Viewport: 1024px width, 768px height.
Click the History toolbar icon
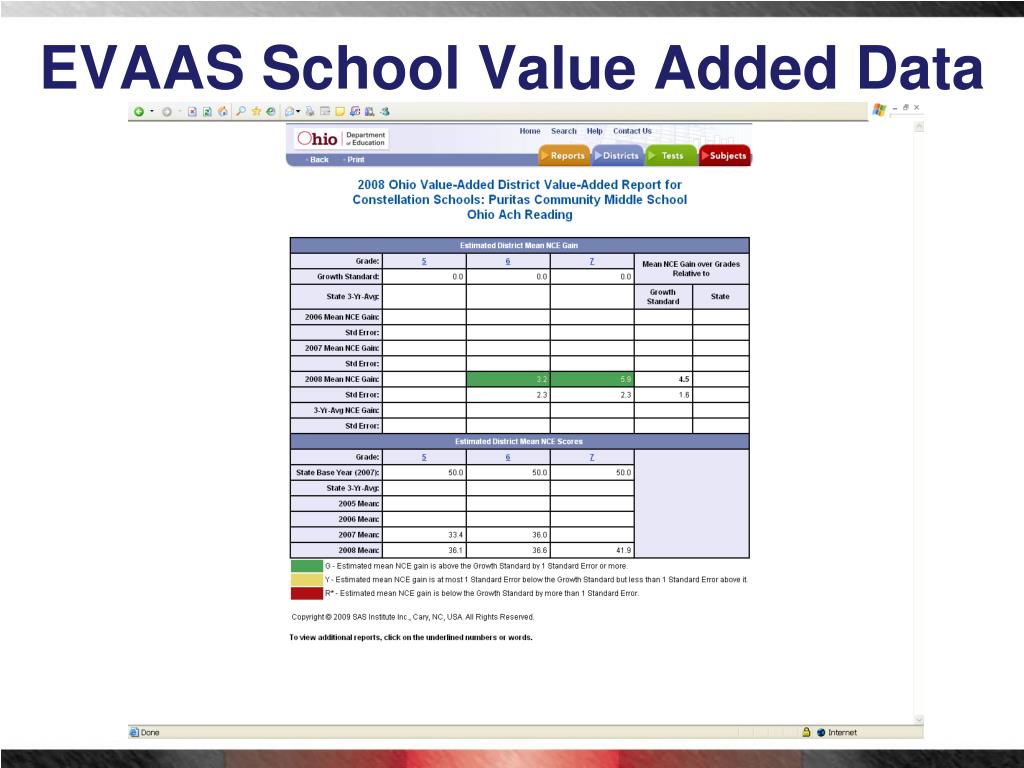pos(270,112)
